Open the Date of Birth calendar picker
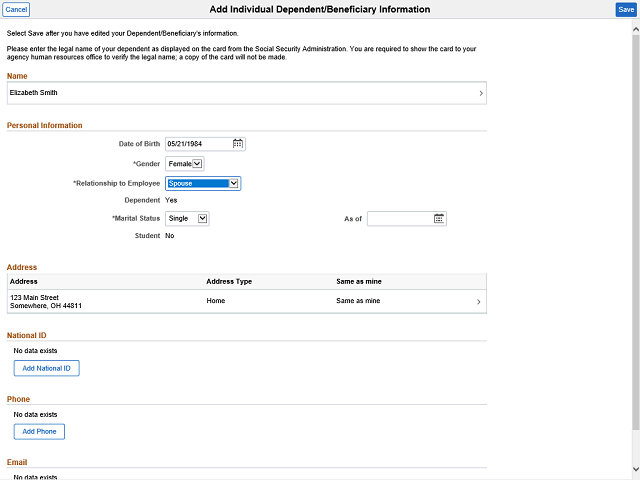Screen dimensions: 640x480 click(x=238, y=144)
